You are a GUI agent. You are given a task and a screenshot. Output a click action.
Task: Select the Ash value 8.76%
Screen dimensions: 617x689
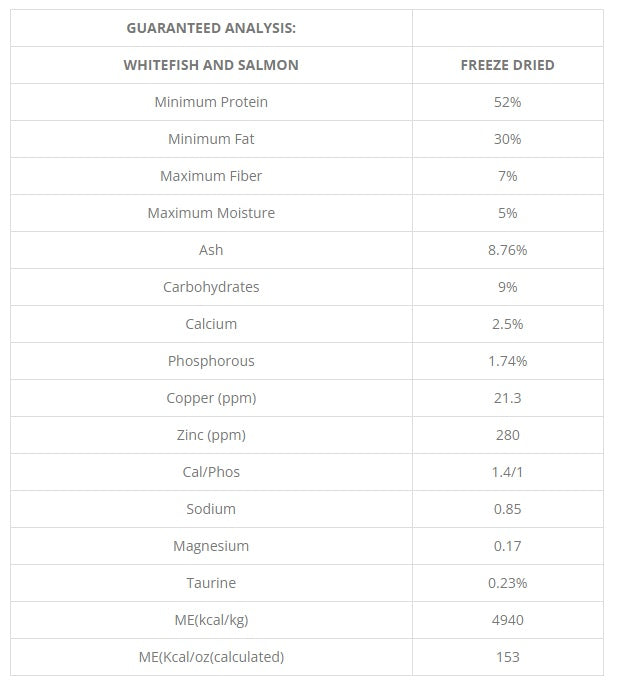point(508,250)
